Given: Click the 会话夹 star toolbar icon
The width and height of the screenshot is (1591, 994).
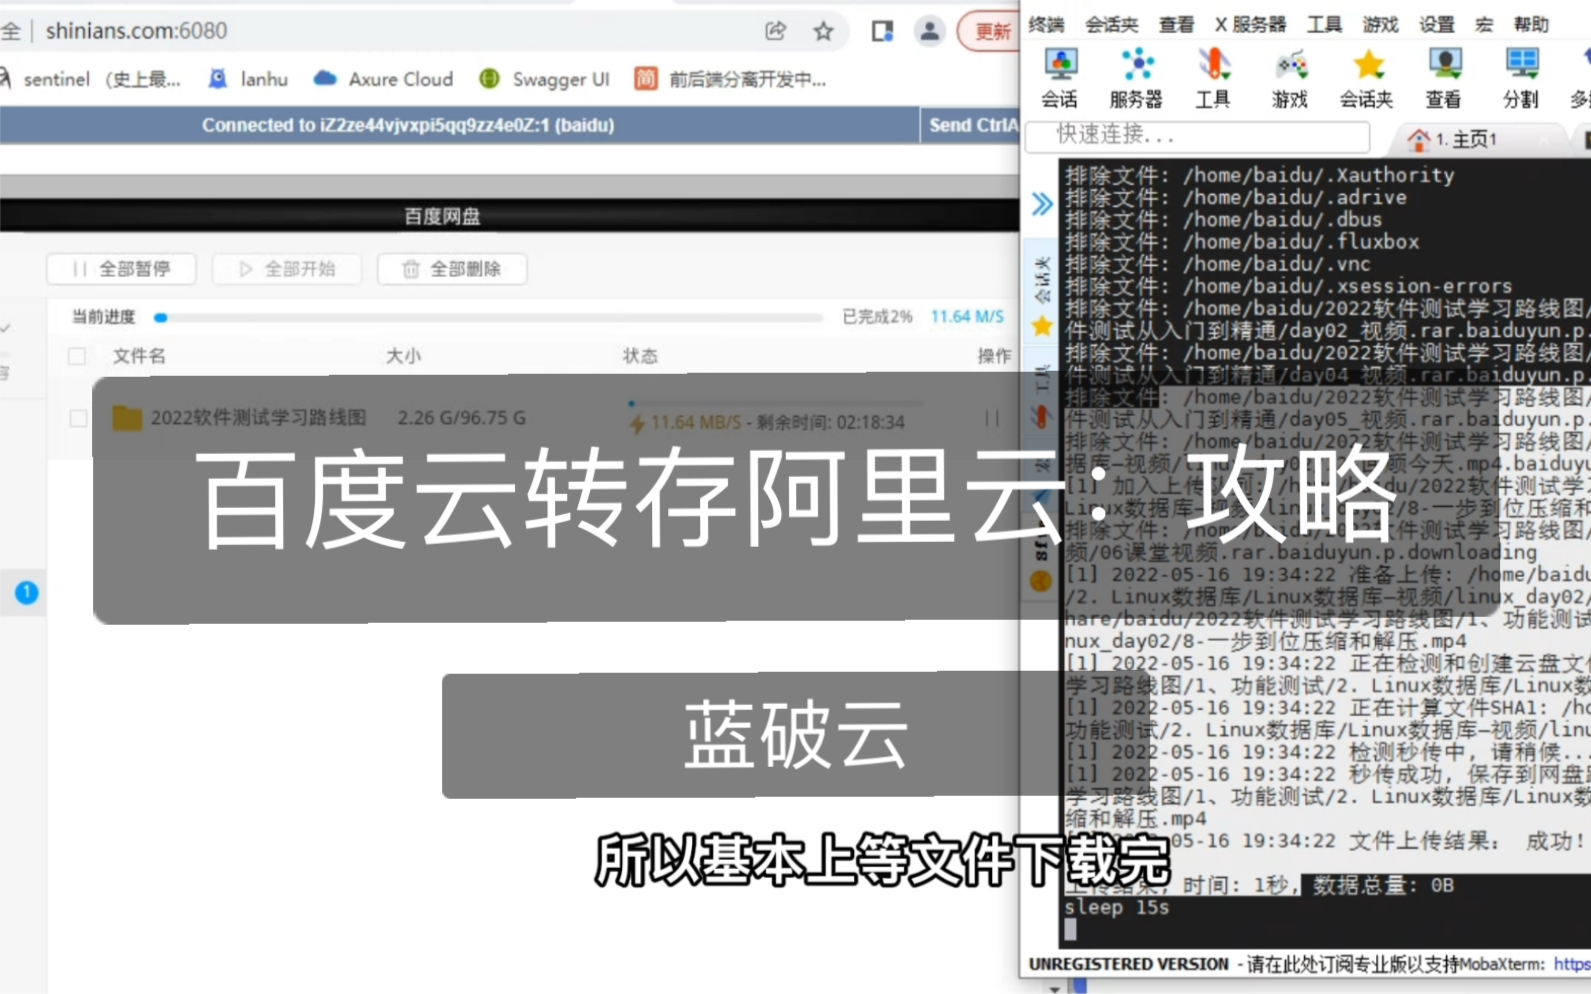Looking at the screenshot, I should [1367, 77].
